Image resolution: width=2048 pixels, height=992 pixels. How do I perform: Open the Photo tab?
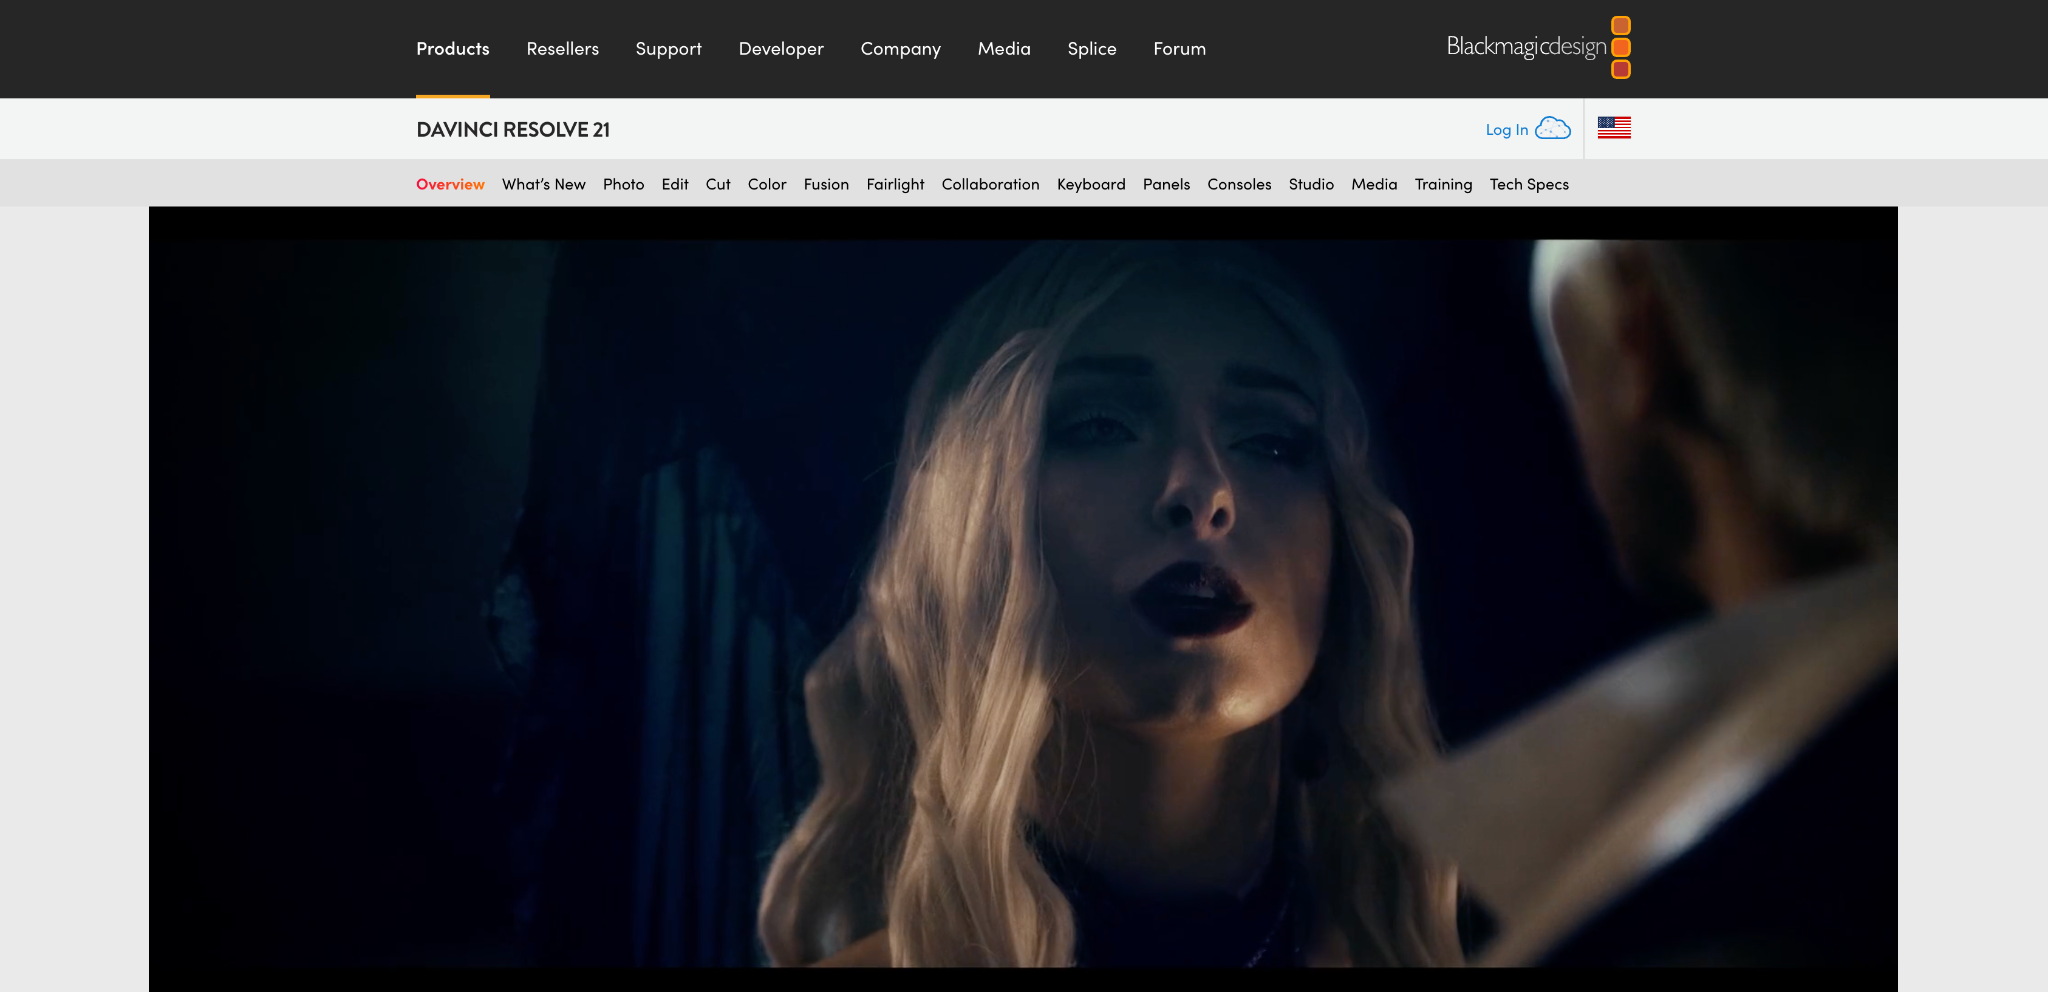click(x=624, y=184)
